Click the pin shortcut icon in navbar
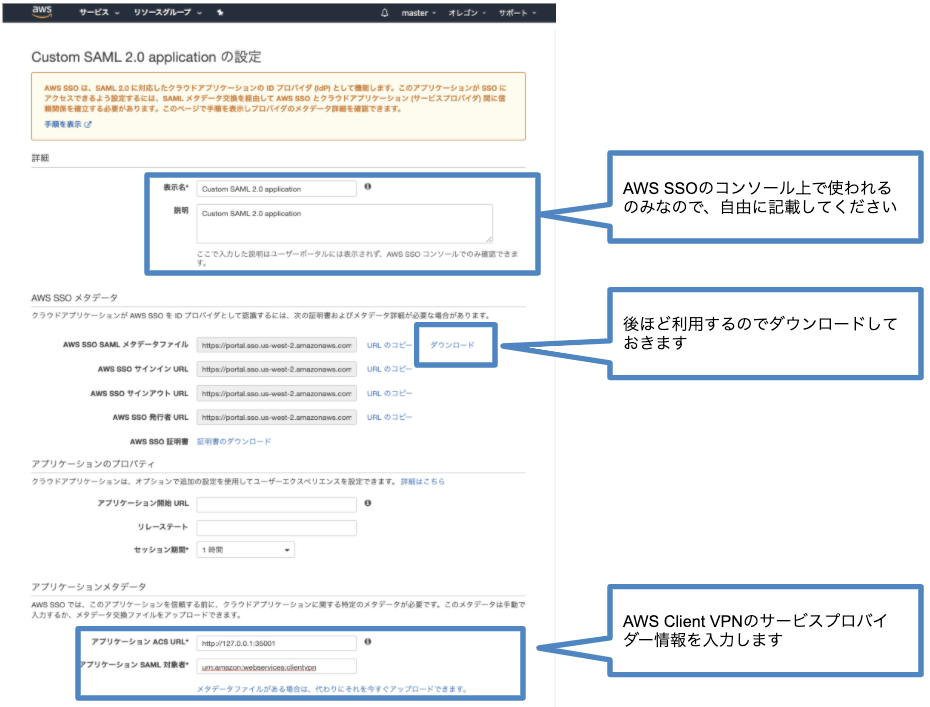 pos(220,12)
